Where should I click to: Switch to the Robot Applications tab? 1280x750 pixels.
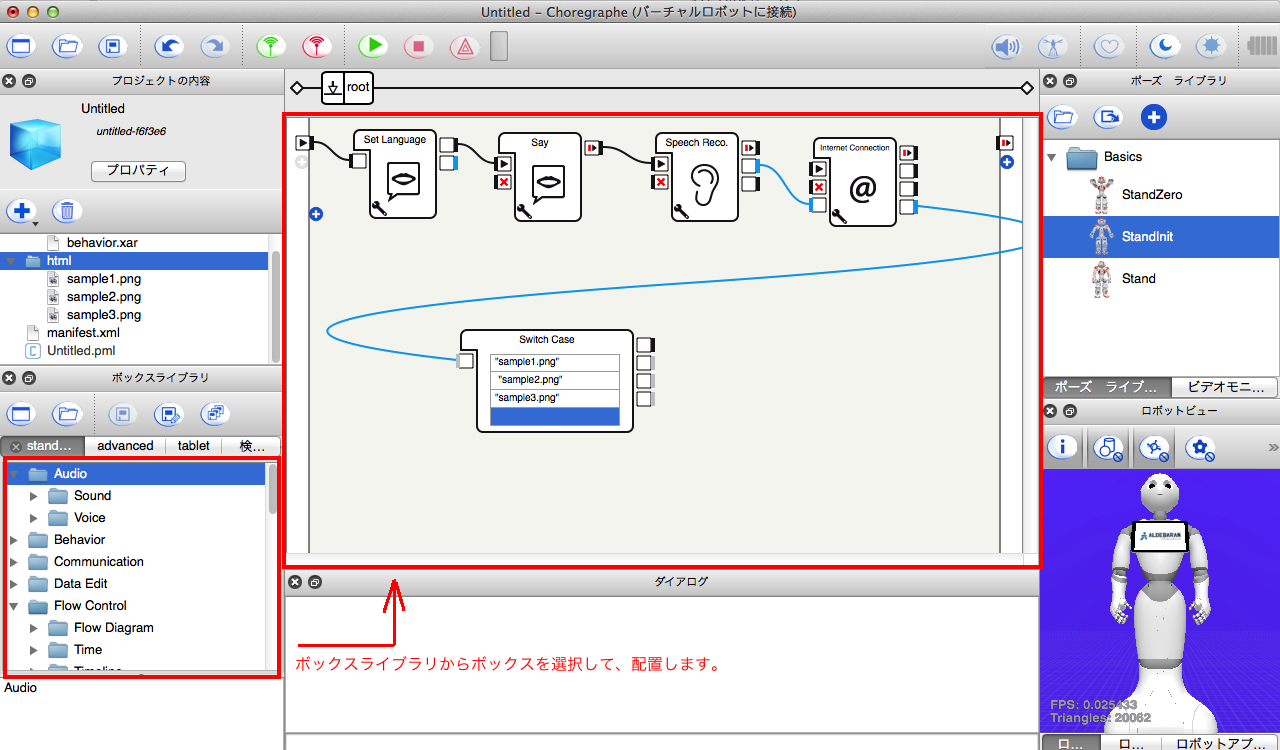click(1218, 743)
